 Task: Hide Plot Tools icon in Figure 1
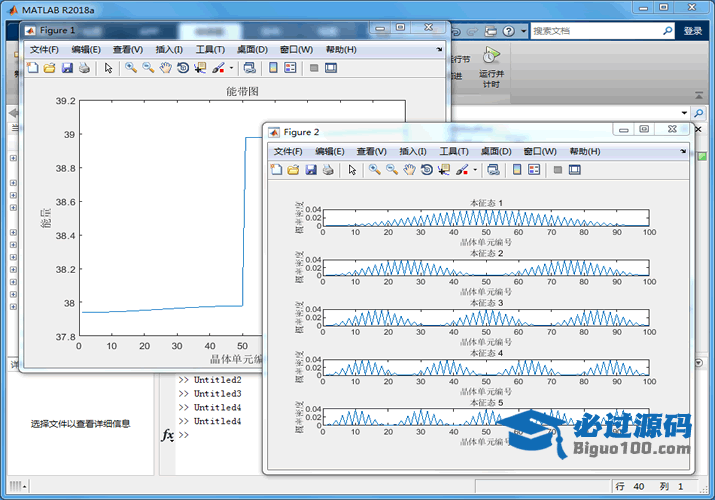tap(314, 68)
